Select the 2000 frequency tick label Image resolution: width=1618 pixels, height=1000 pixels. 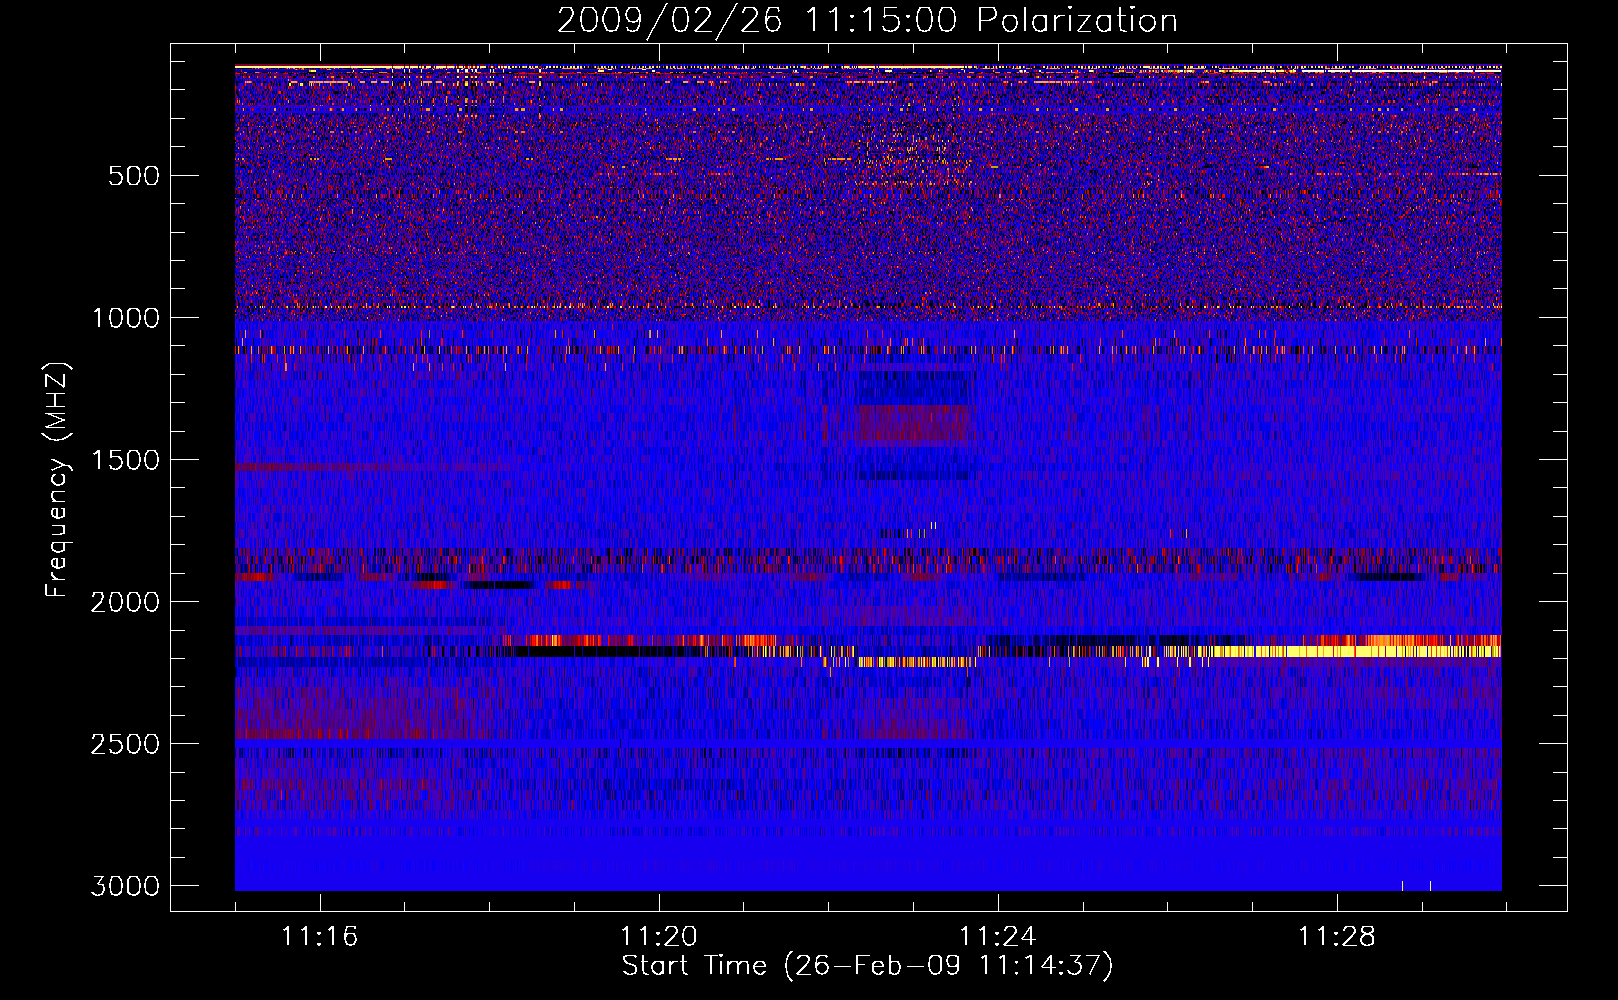tap(125, 602)
